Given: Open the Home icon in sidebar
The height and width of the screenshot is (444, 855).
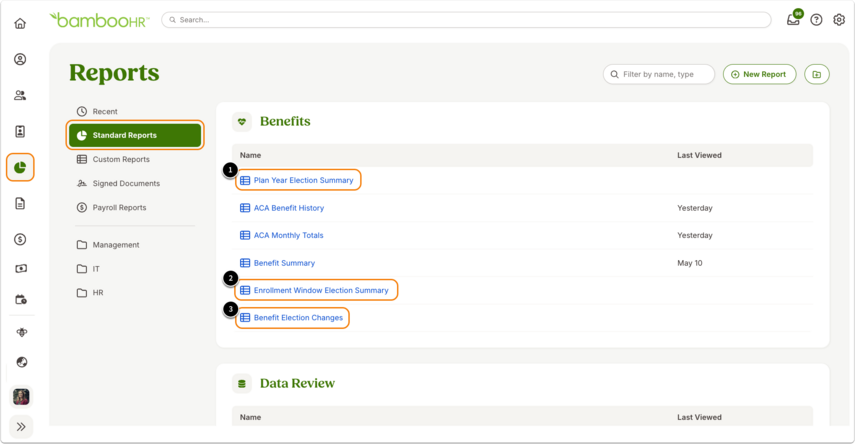Looking at the screenshot, I should 20,23.
